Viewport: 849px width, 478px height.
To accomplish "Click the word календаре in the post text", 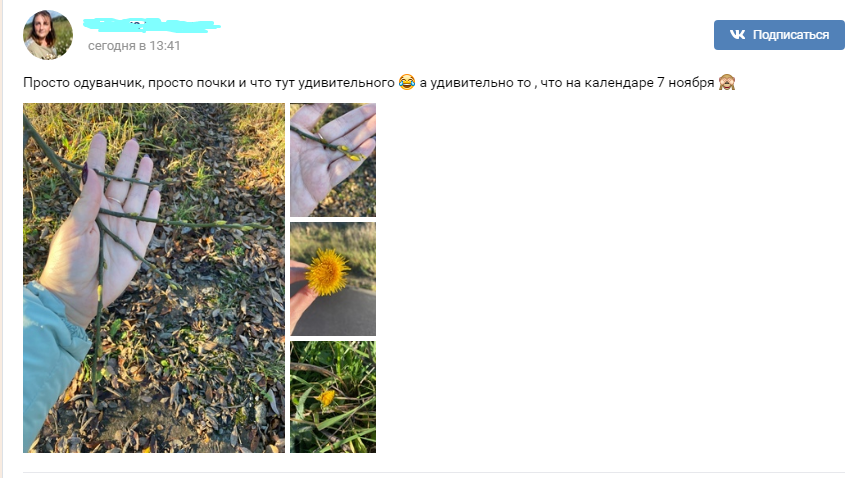I will [x=619, y=83].
